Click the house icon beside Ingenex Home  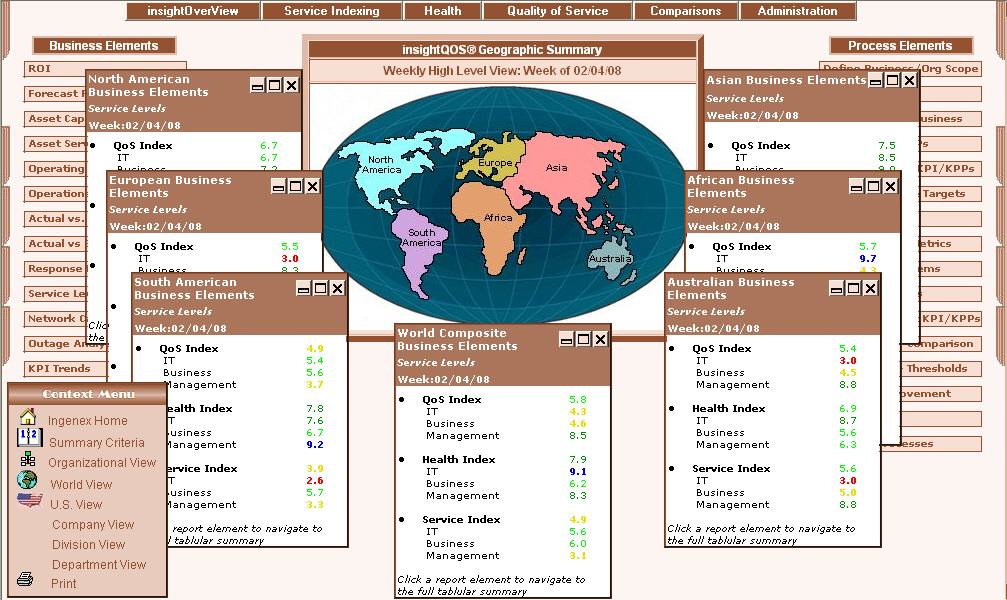coord(27,418)
